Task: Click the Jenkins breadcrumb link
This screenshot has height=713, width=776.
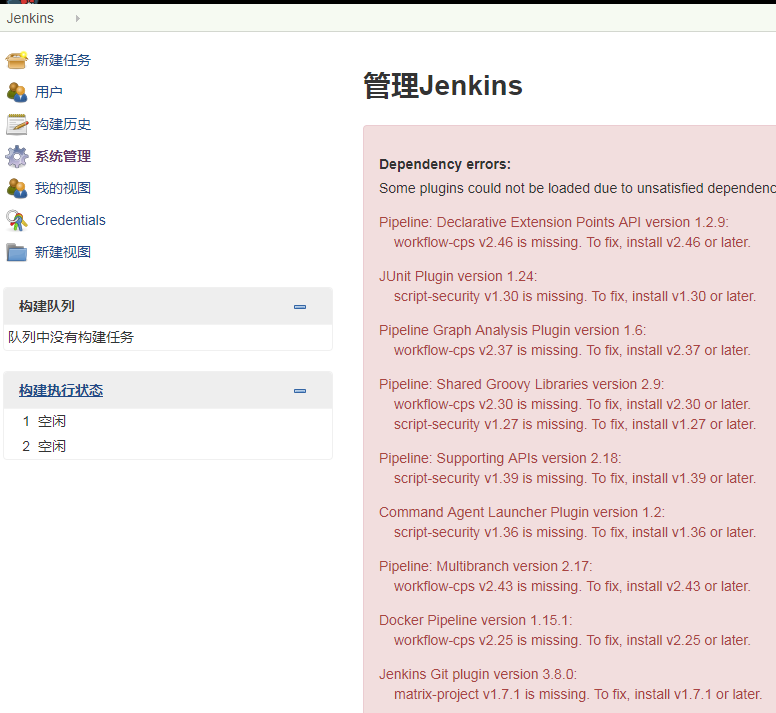Action: pos(30,18)
